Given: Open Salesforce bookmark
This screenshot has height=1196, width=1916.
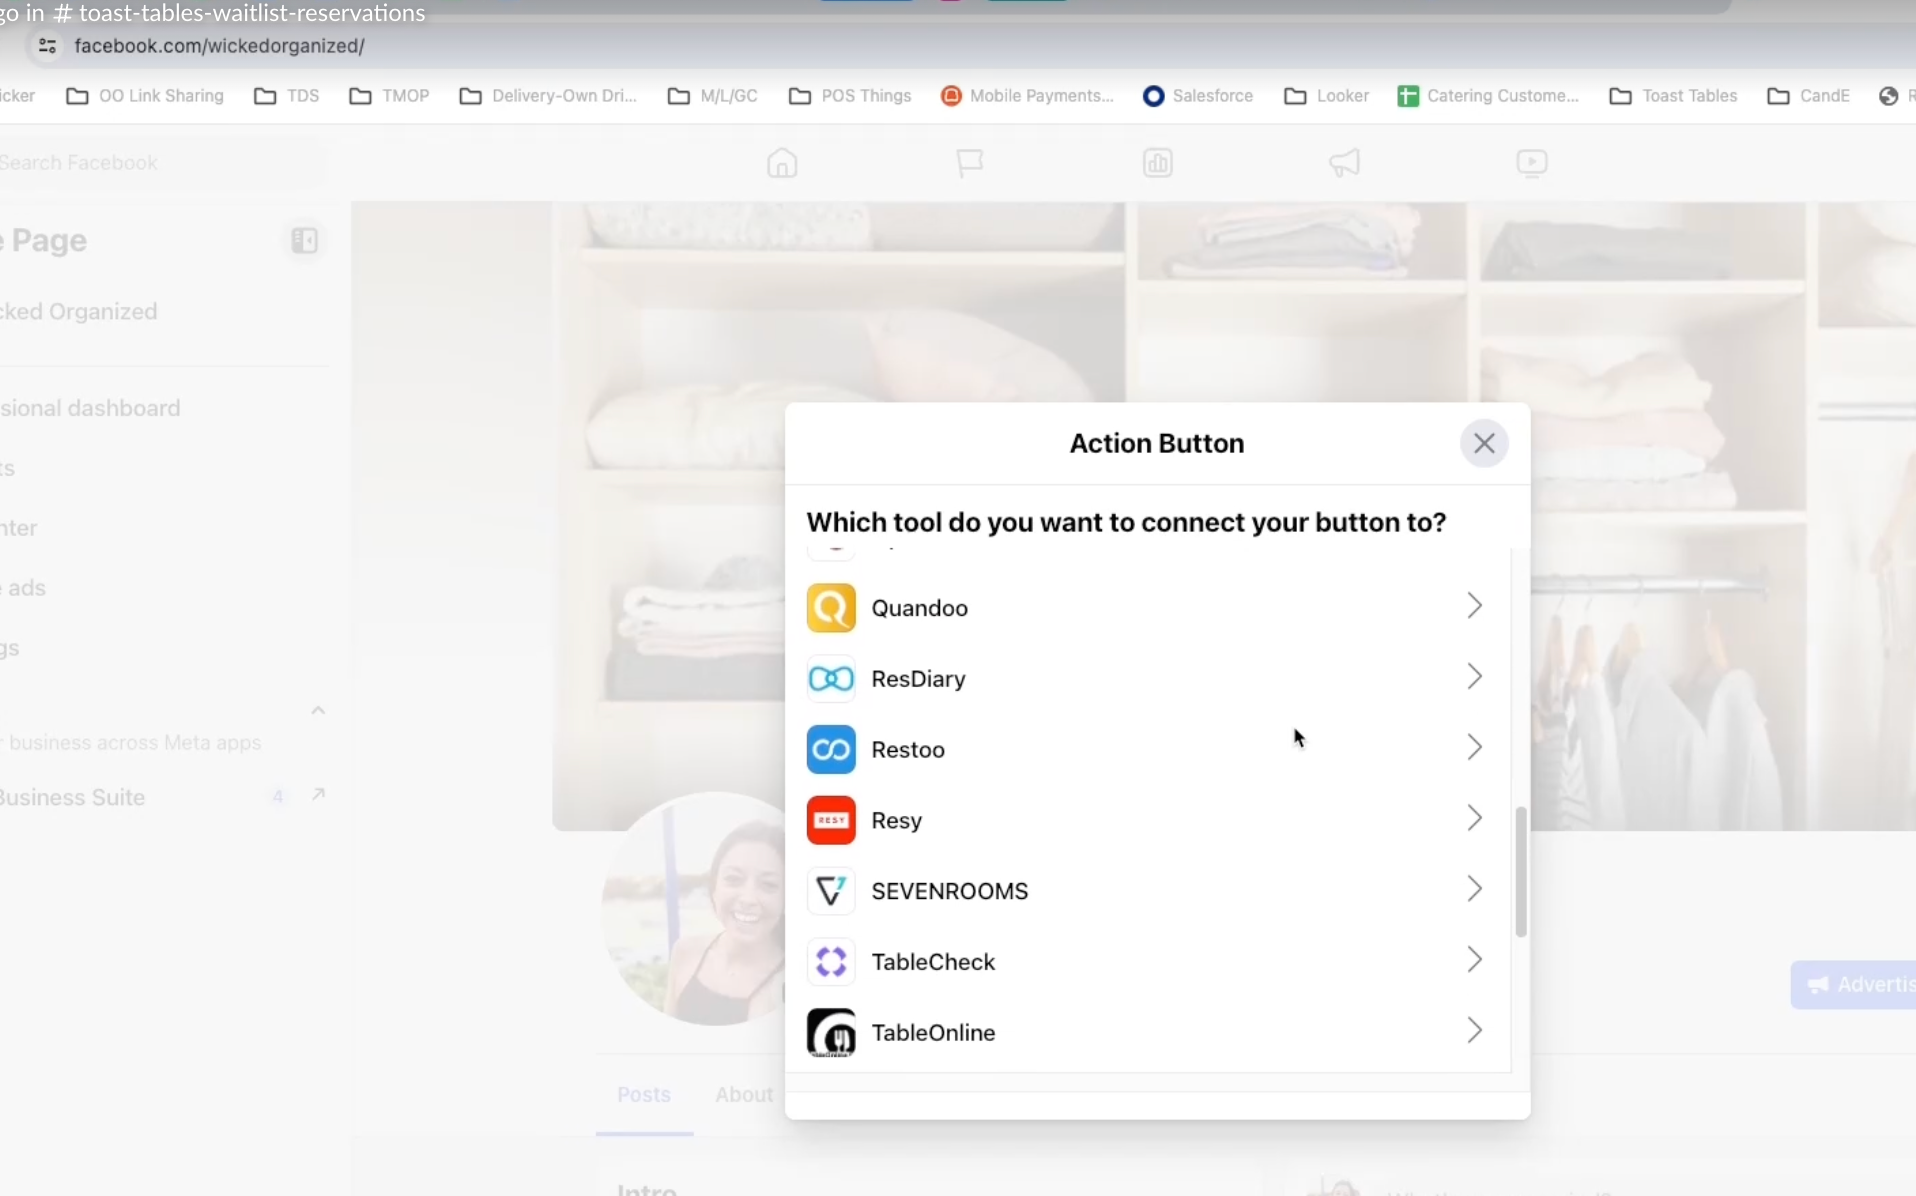Looking at the screenshot, I should 1198,96.
